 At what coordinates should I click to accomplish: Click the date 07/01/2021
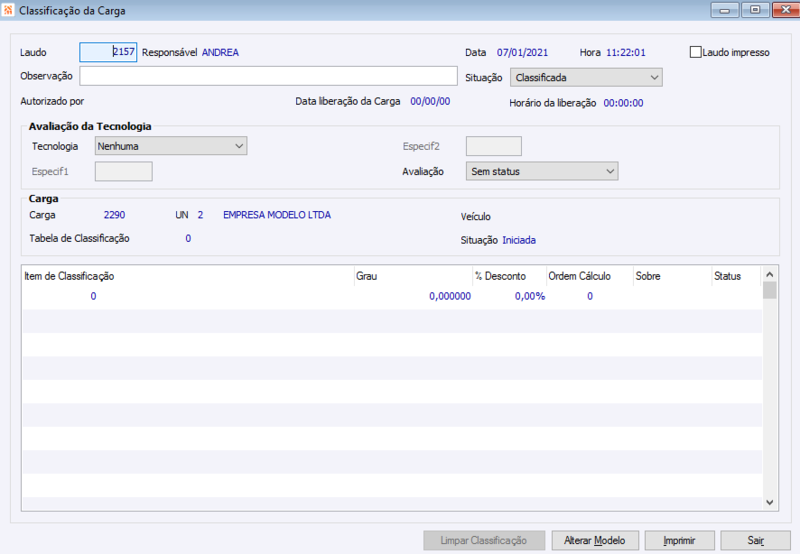coord(522,52)
